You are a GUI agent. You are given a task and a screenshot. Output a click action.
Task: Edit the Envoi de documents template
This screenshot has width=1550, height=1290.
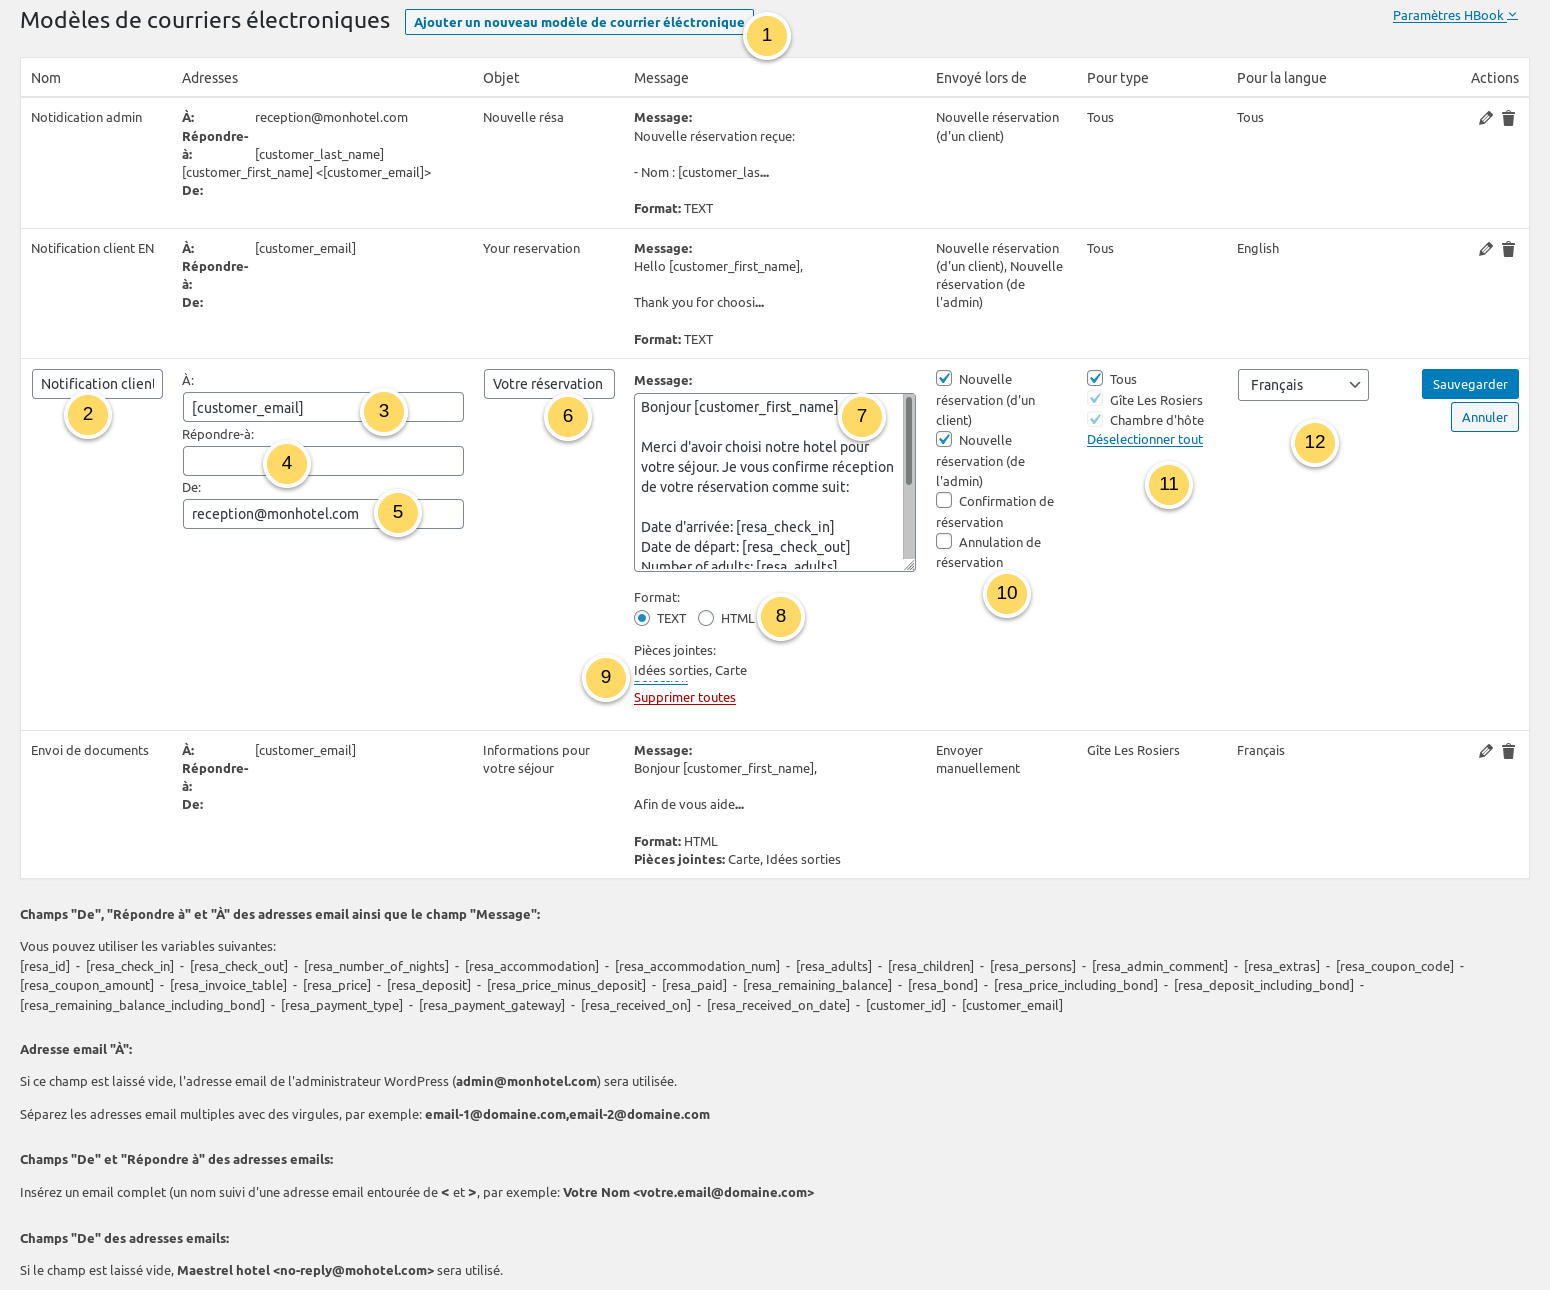(x=1485, y=751)
